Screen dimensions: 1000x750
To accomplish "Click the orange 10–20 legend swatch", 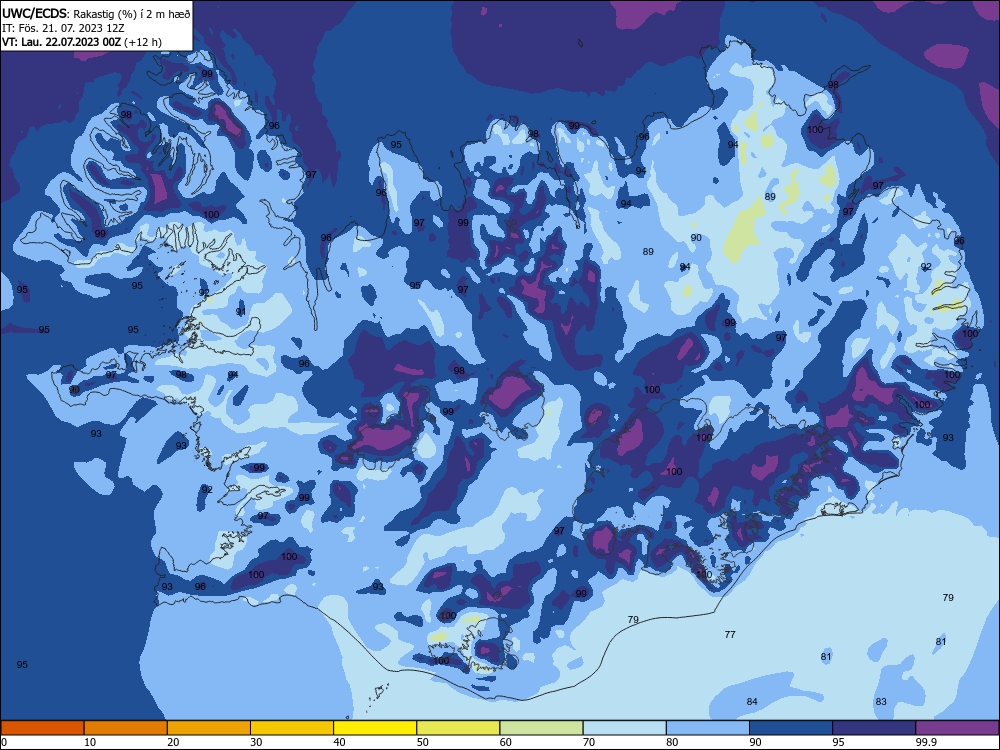I will [x=126, y=728].
